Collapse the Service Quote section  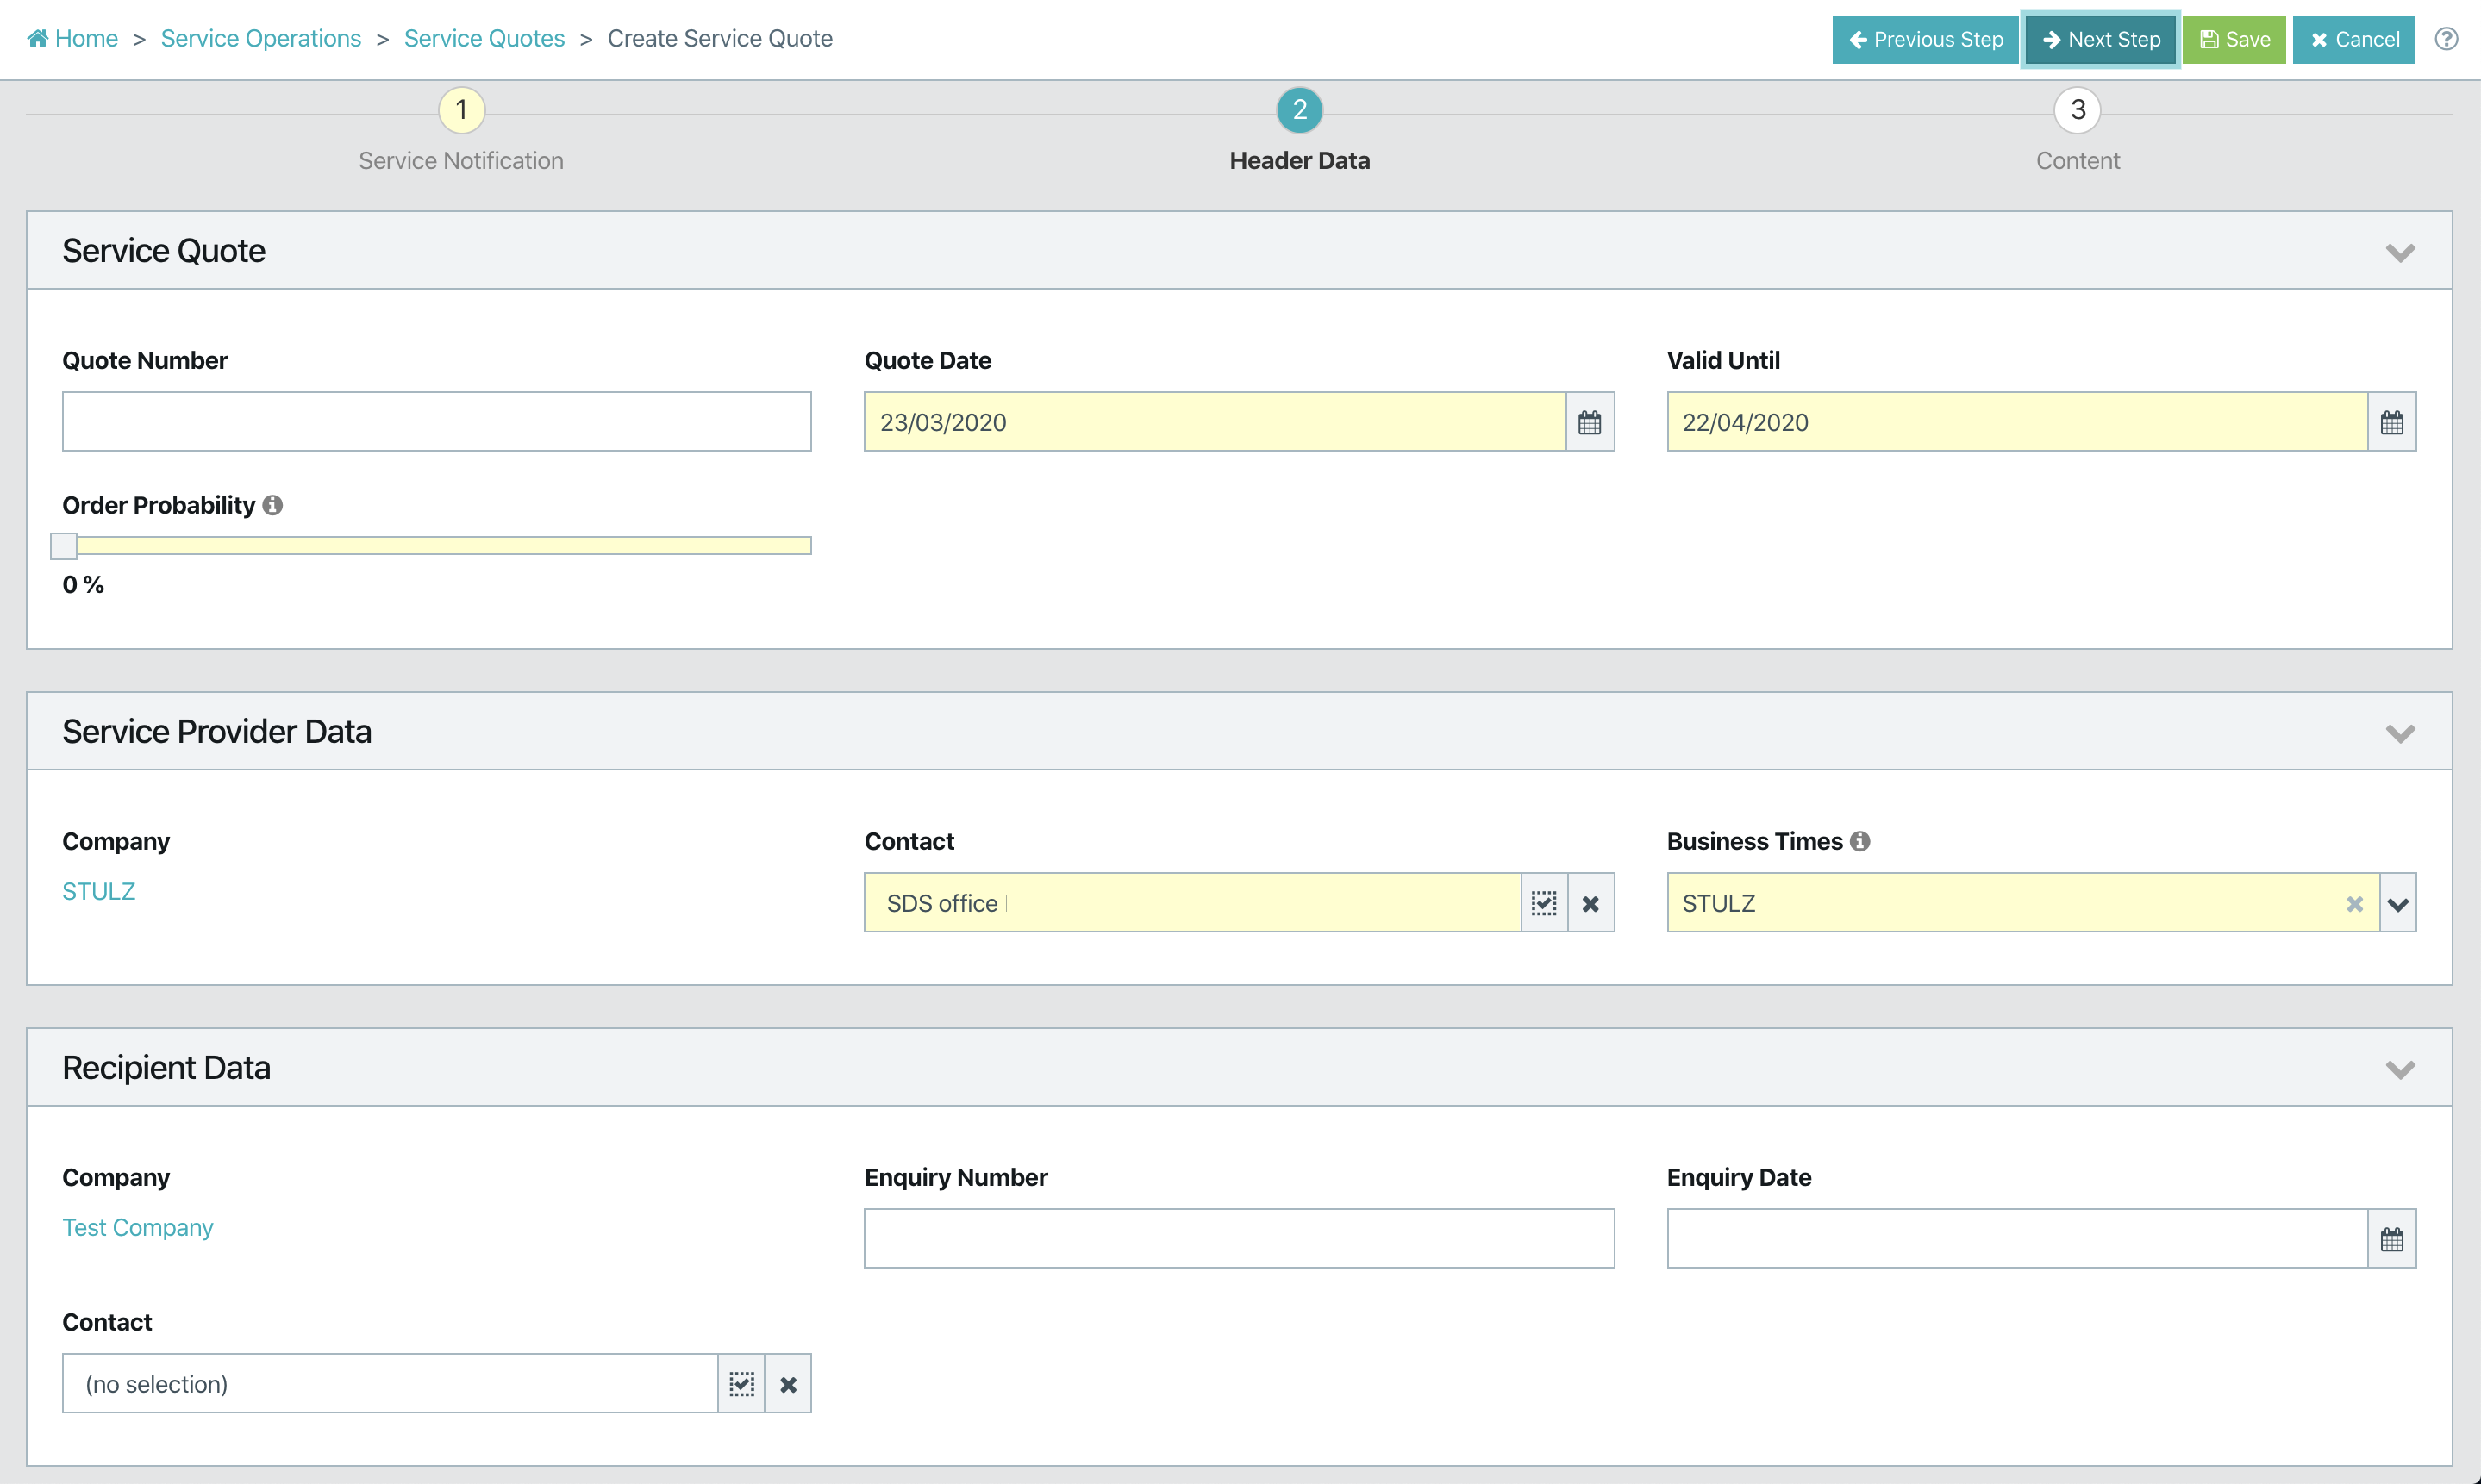[2400, 252]
